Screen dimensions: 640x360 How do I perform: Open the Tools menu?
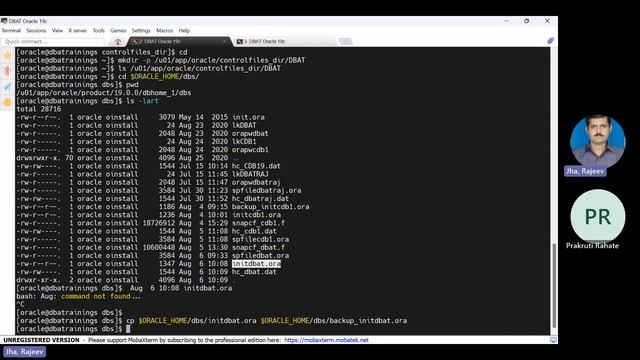pos(98,31)
